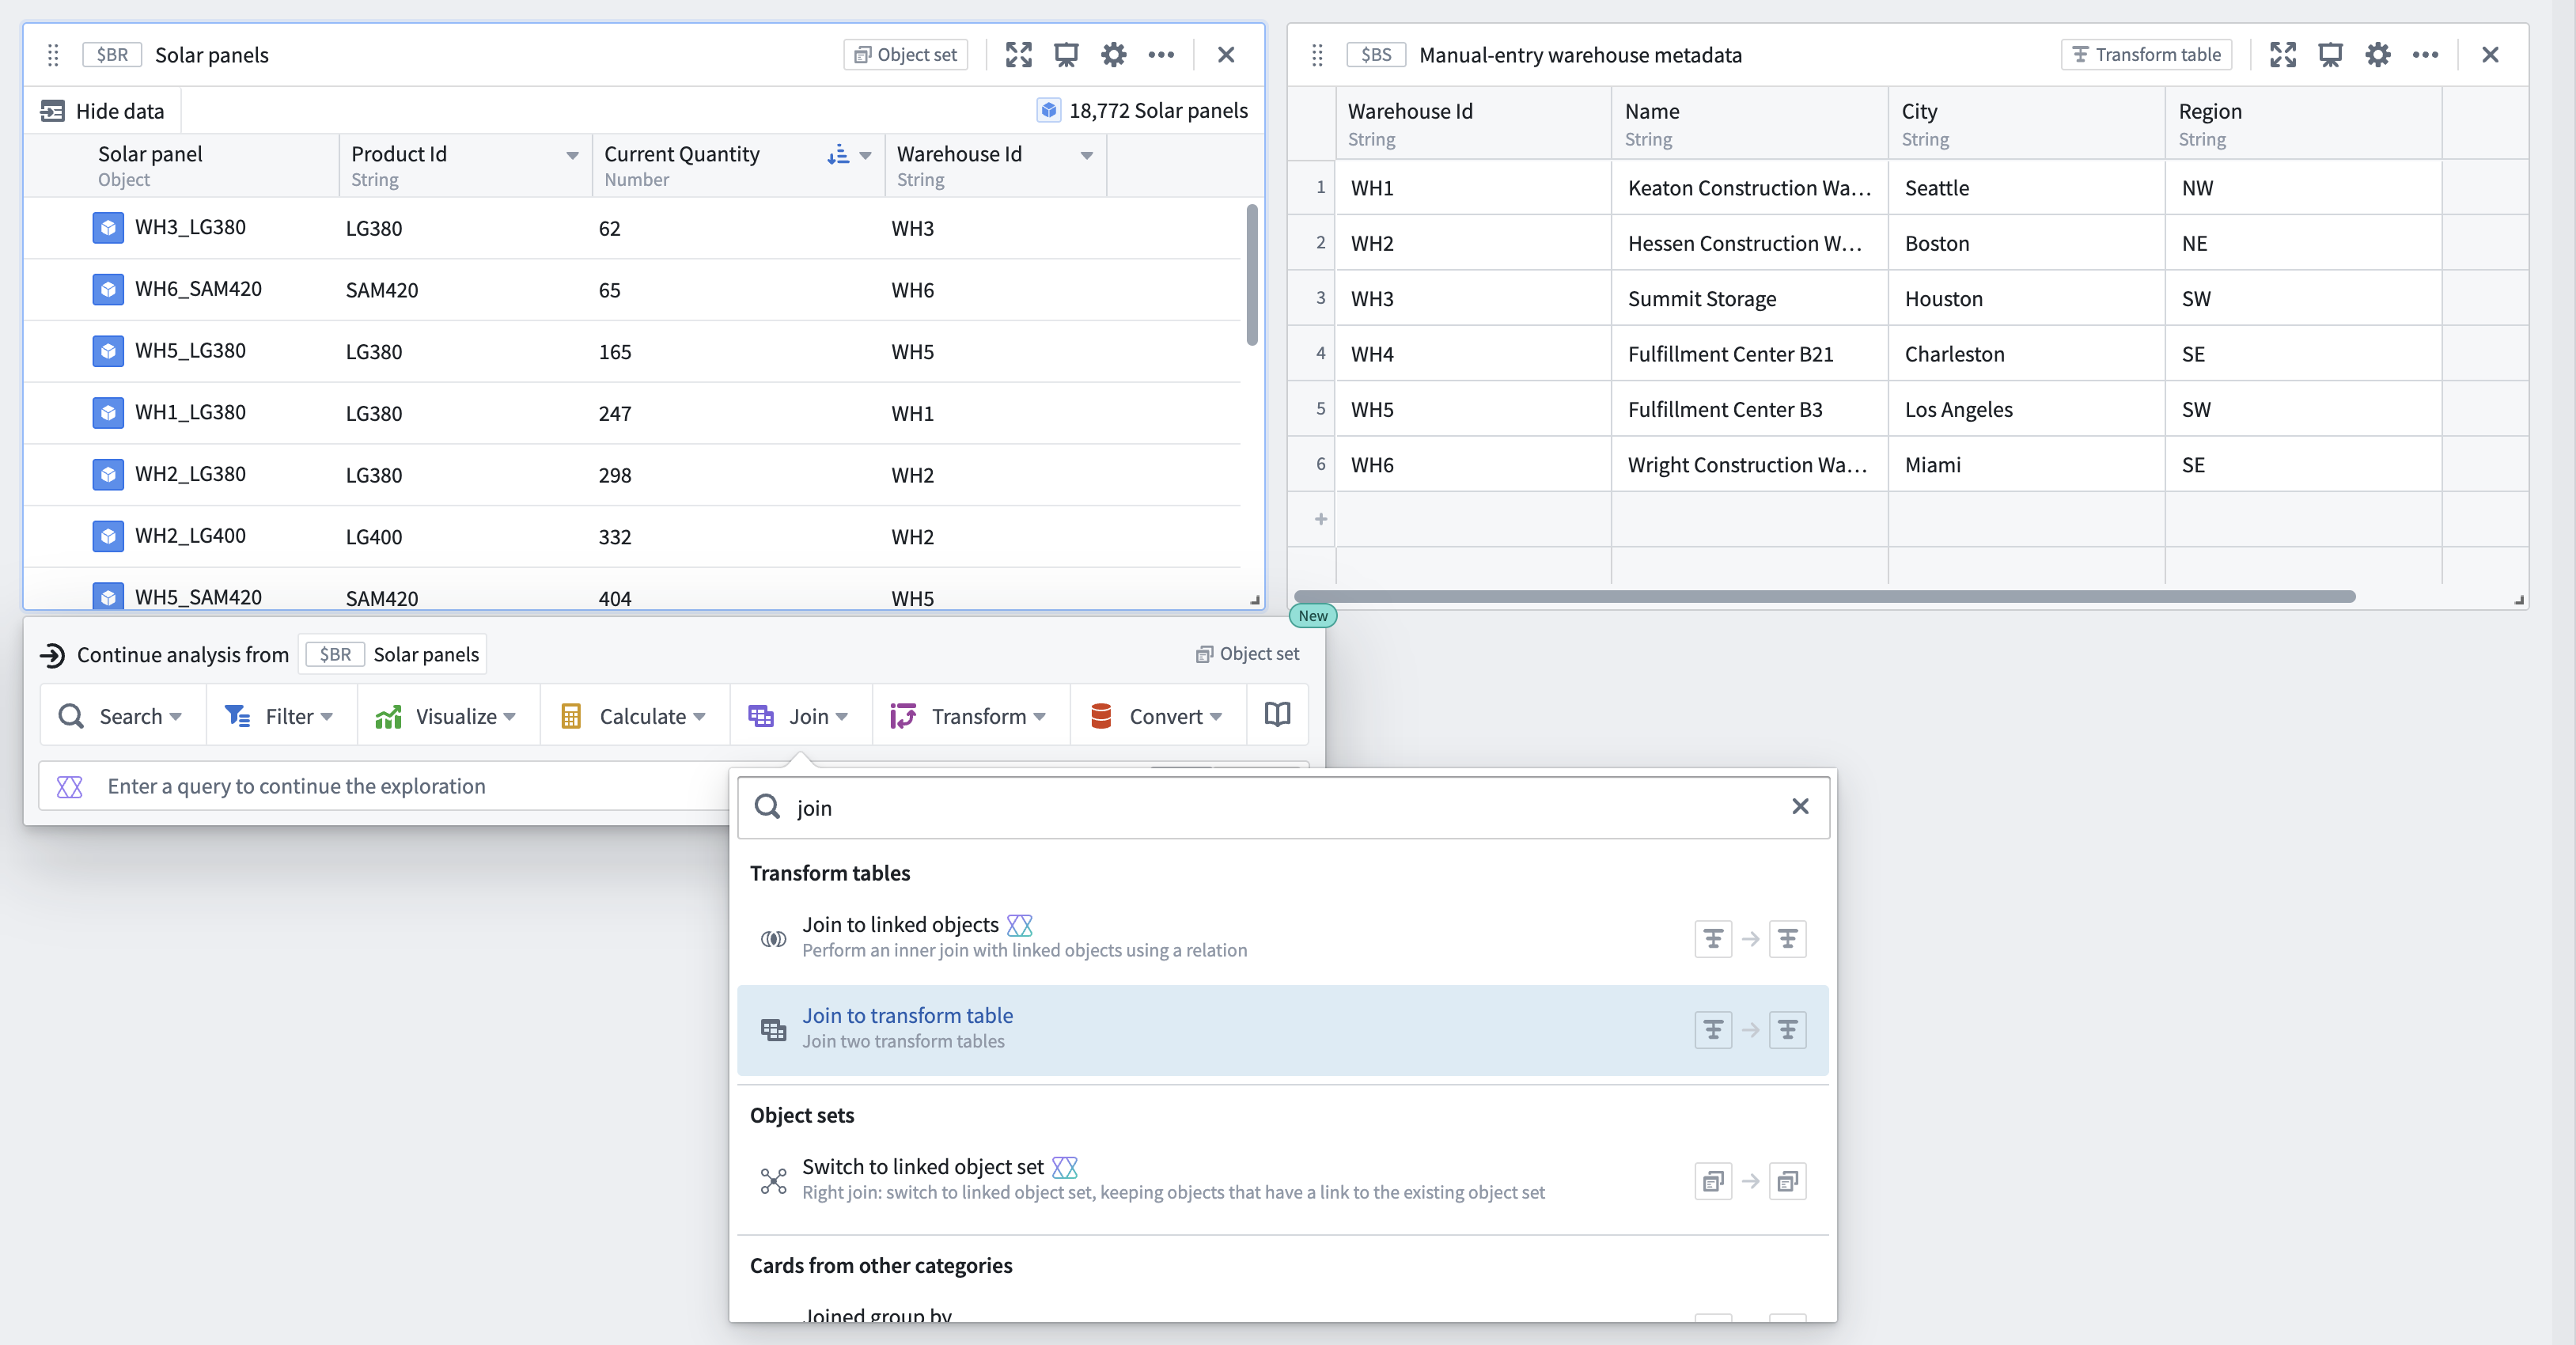
Task: Open more options on warehouse metadata card
Action: coord(2425,55)
